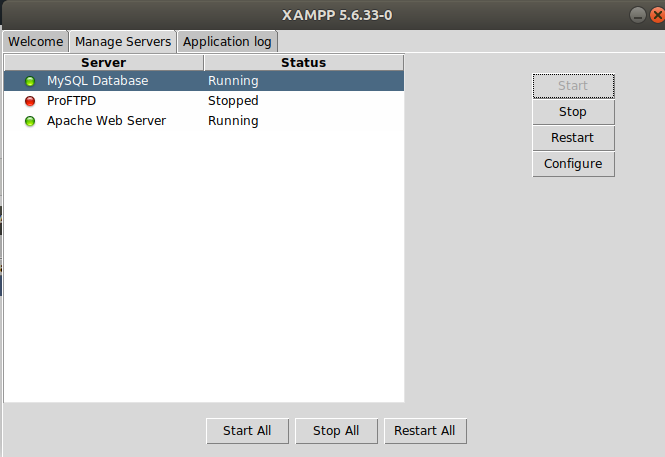Minimize the XAMPP window
Screen dimensions: 665x457
click(637, 15)
